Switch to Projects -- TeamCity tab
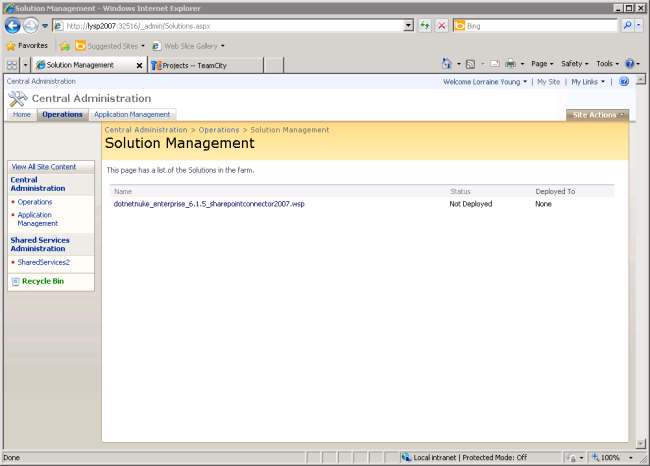650x466 pixels. (205, 66)
